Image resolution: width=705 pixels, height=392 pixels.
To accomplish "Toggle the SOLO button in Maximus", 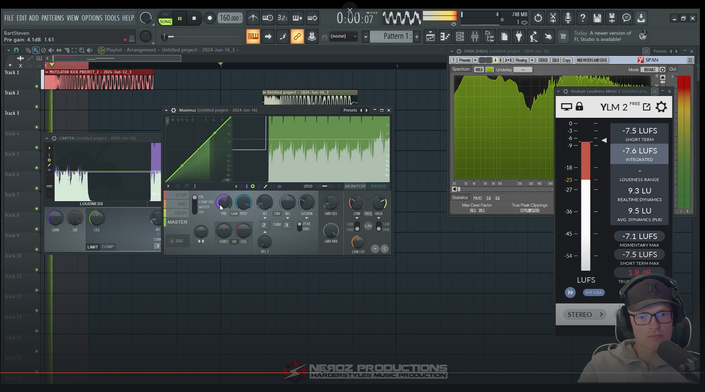I will coord(177,241).
